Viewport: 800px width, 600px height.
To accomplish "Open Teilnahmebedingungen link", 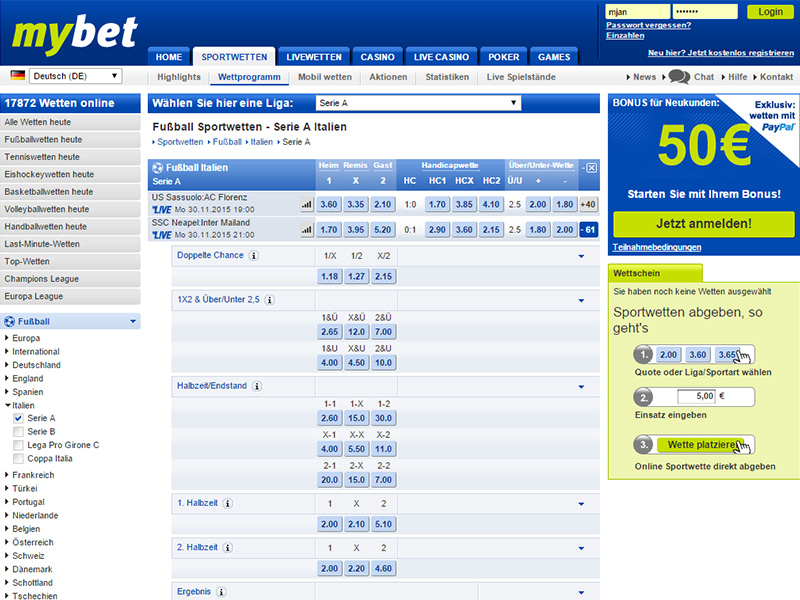I will [657, 247].
